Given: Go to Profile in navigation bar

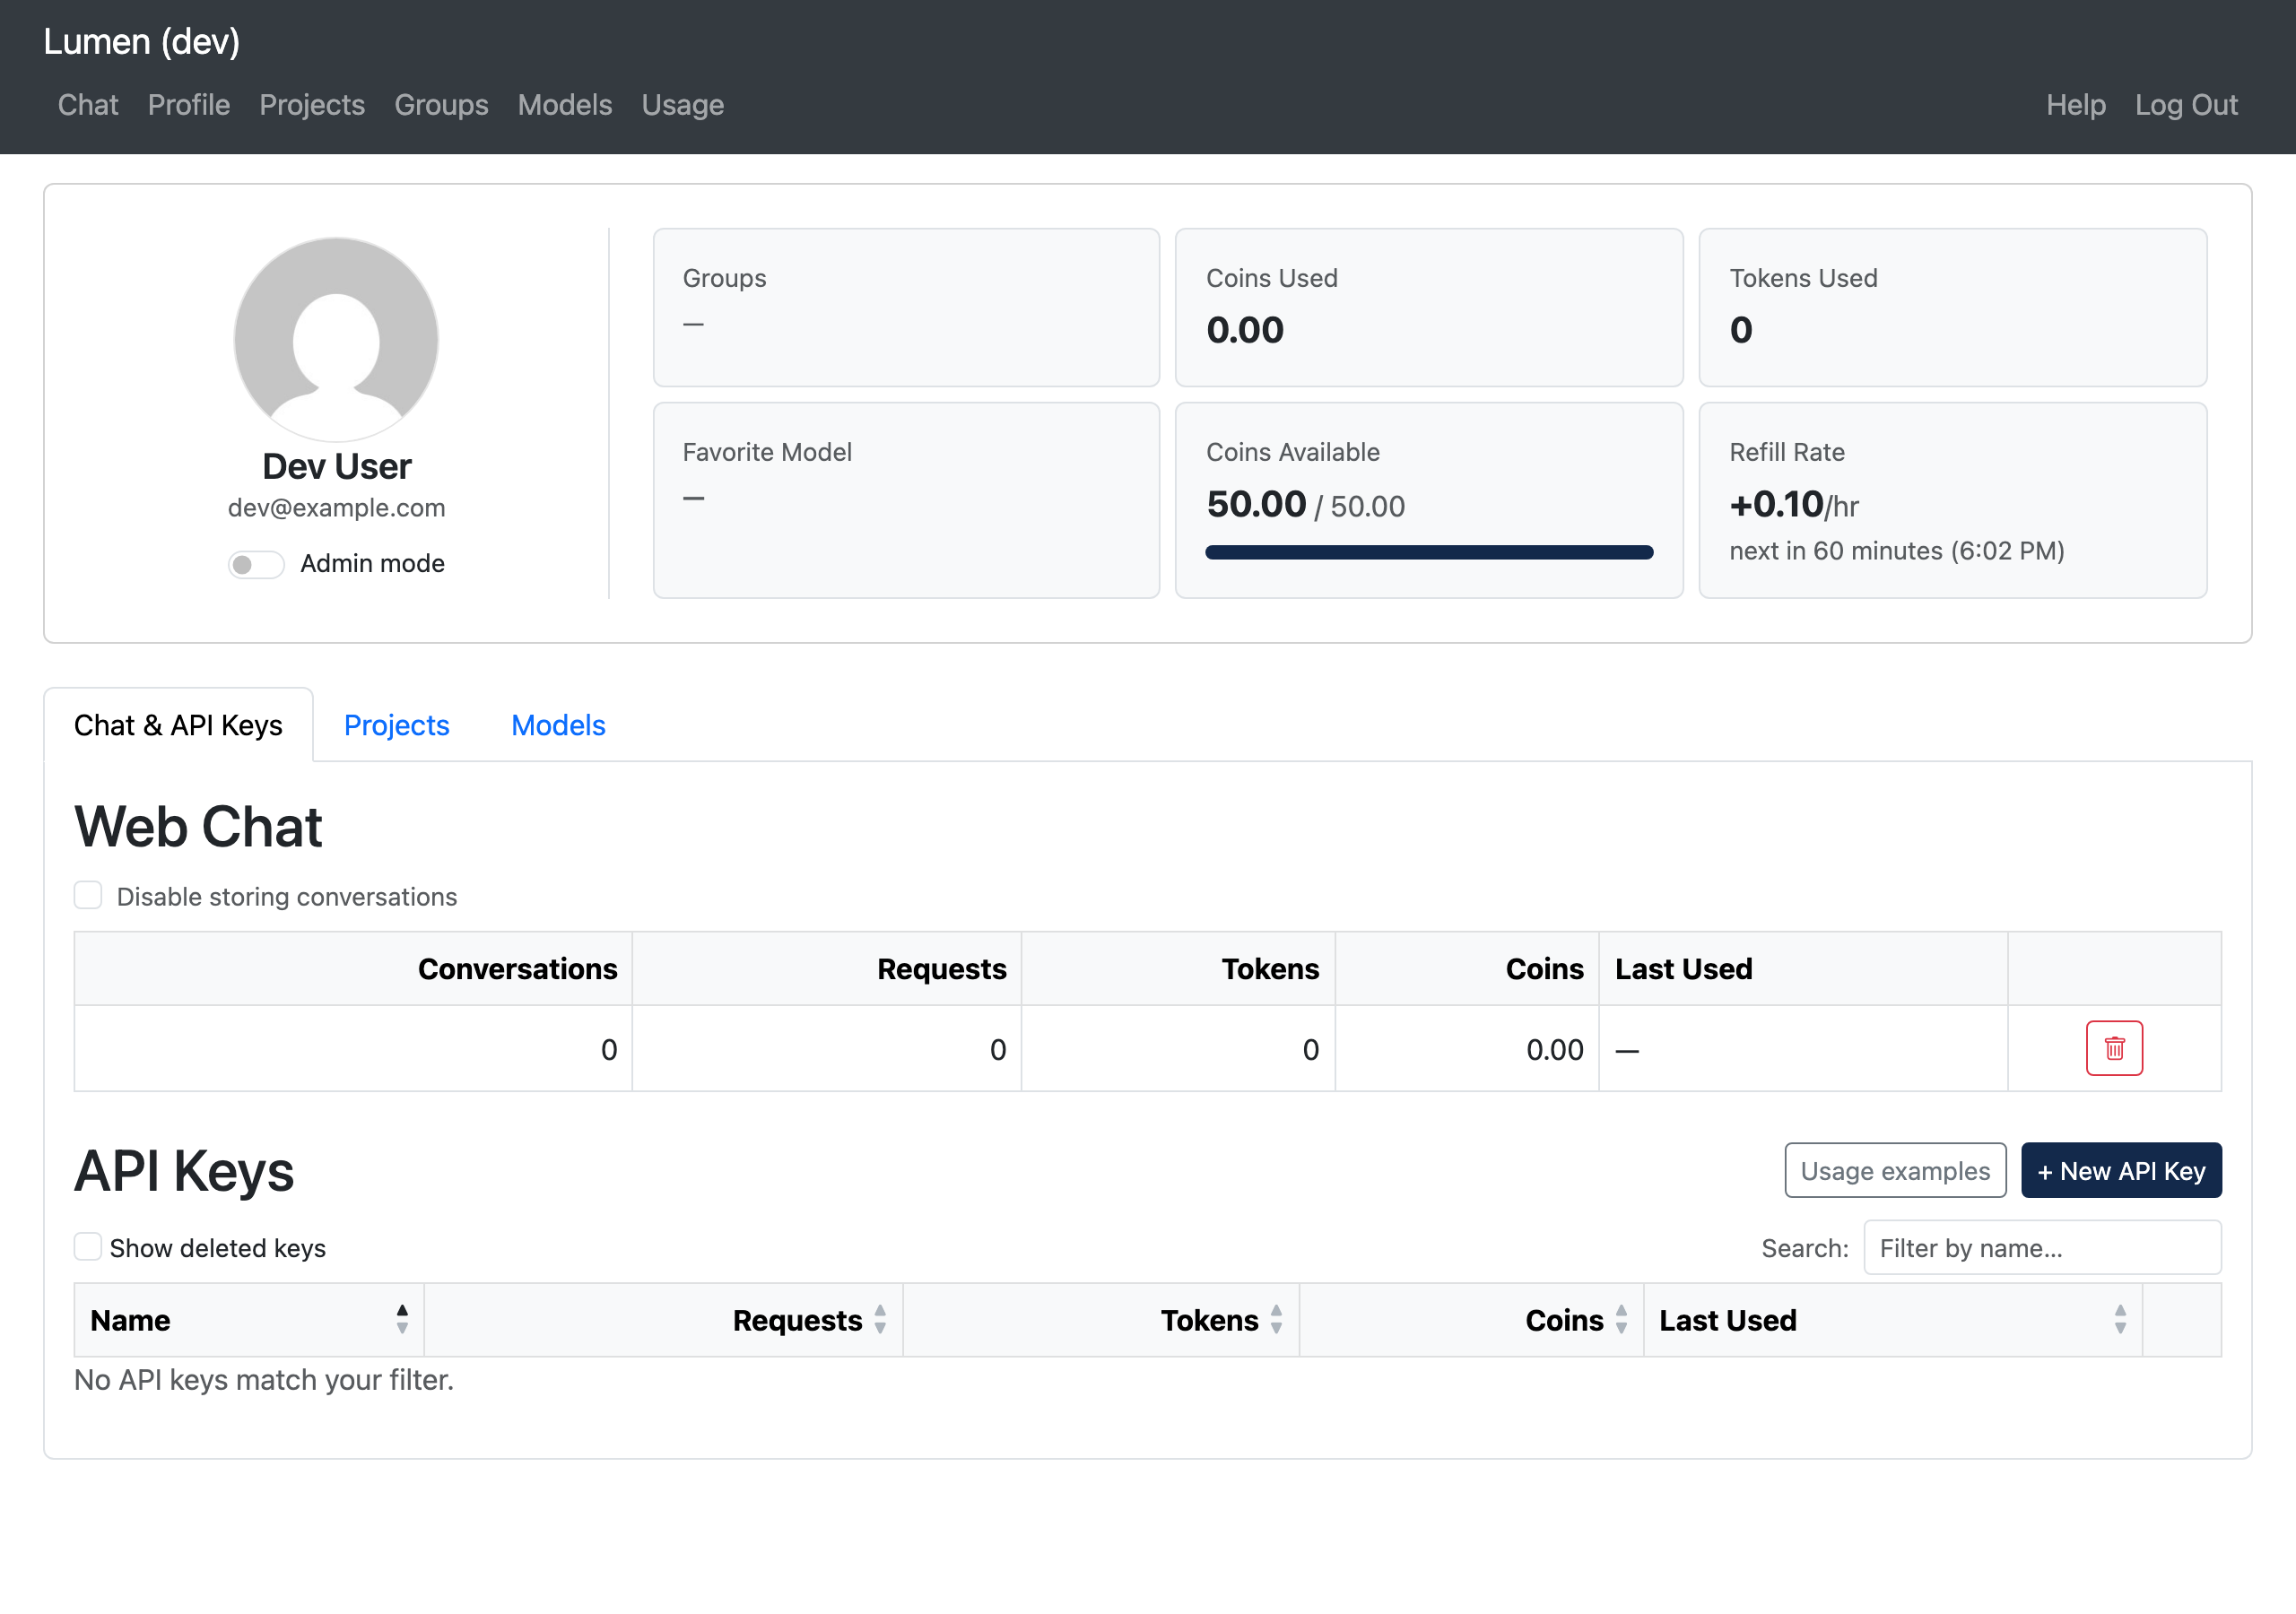Looking at the screenshot, I should click(189, 105).
